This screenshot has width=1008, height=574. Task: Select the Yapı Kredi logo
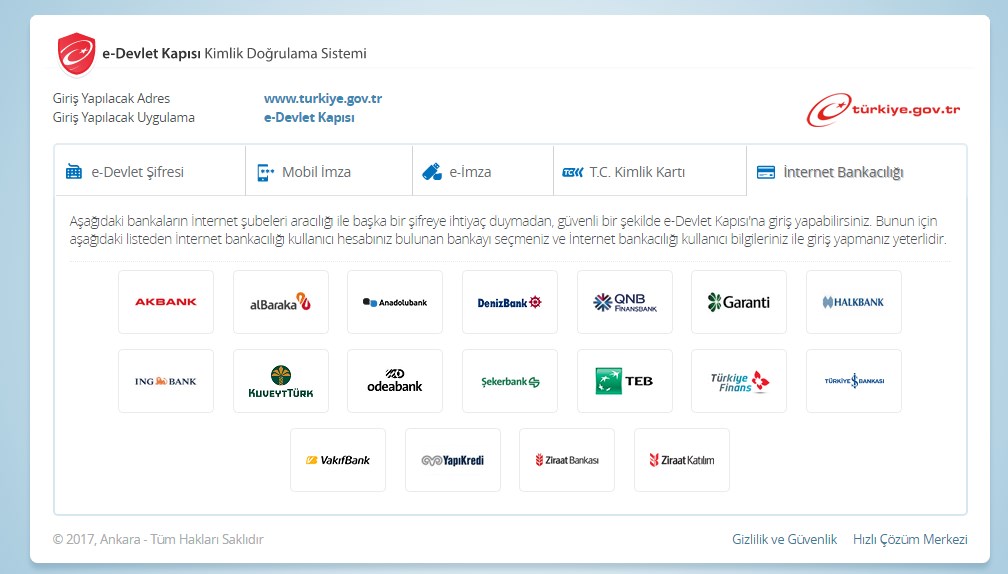(x=453, y=460)
